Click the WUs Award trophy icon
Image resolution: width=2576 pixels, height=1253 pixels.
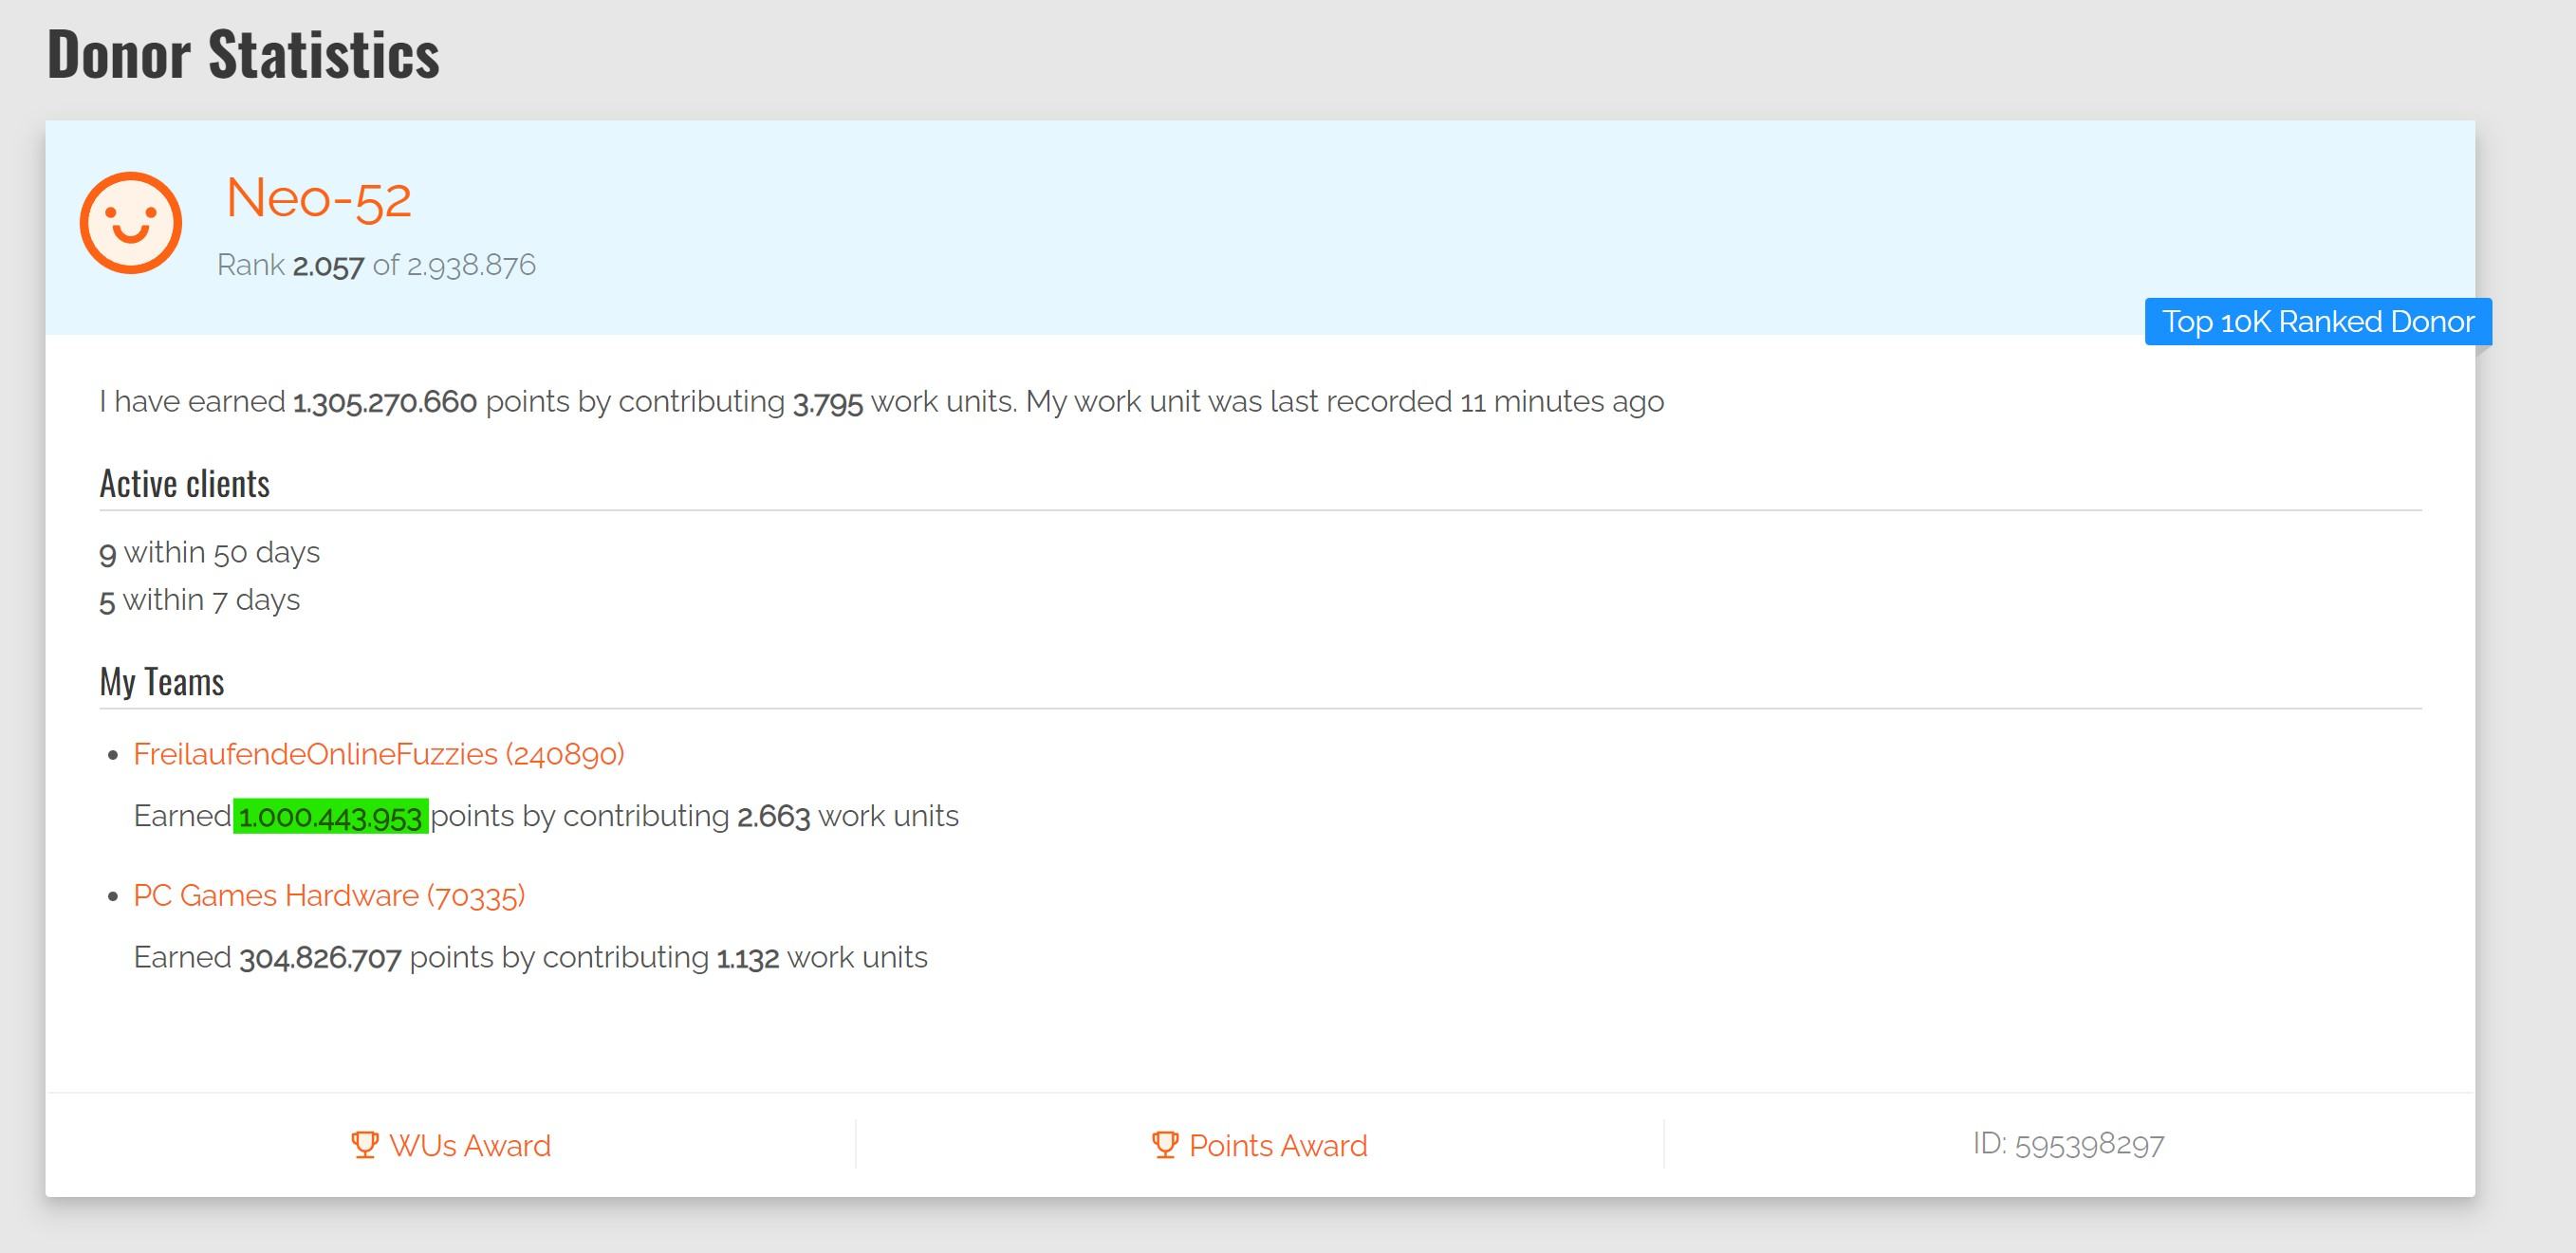pyautogui.click(x=365, y=1144)
